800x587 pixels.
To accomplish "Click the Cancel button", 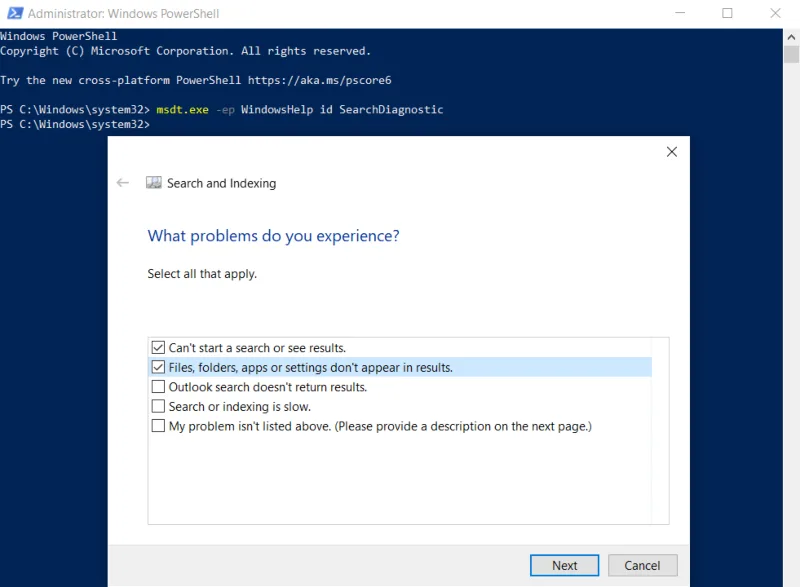I will pos(643,565).
